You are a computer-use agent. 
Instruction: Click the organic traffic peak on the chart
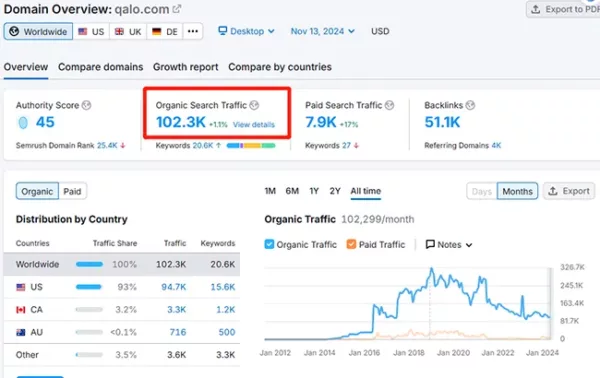432,269
